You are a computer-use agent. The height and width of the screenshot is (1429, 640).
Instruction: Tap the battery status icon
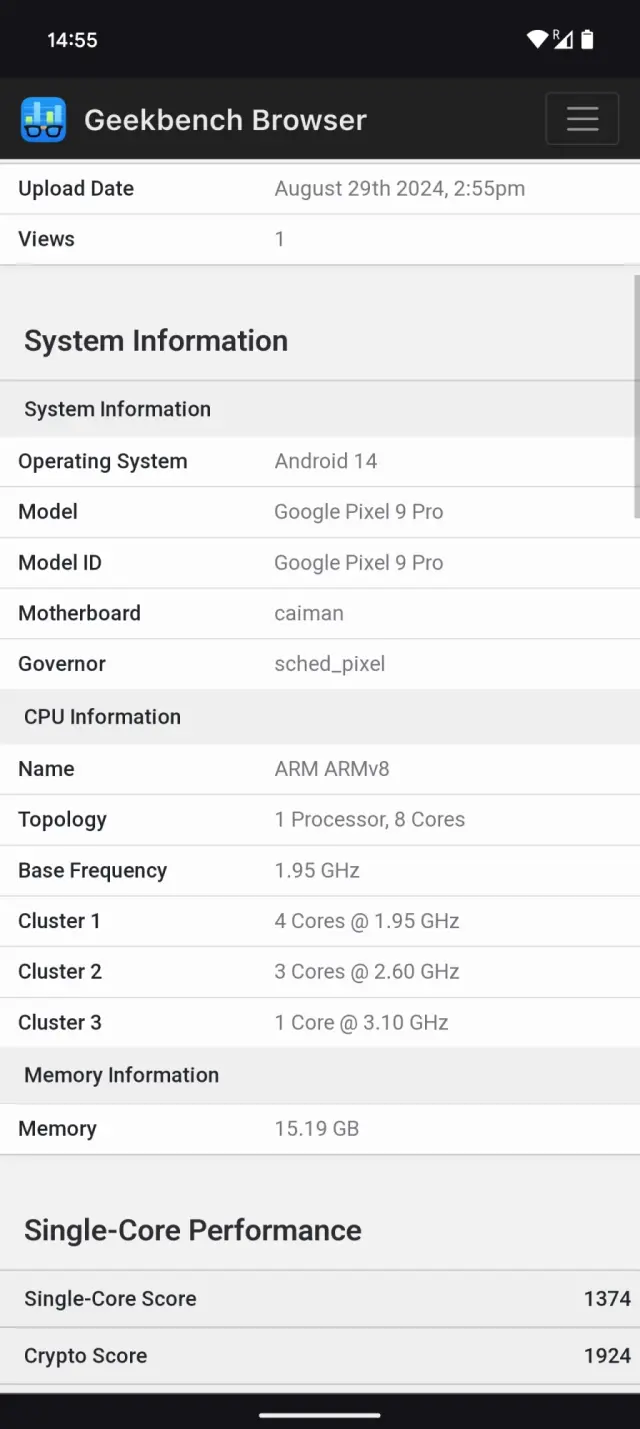(x=587, y=39)
